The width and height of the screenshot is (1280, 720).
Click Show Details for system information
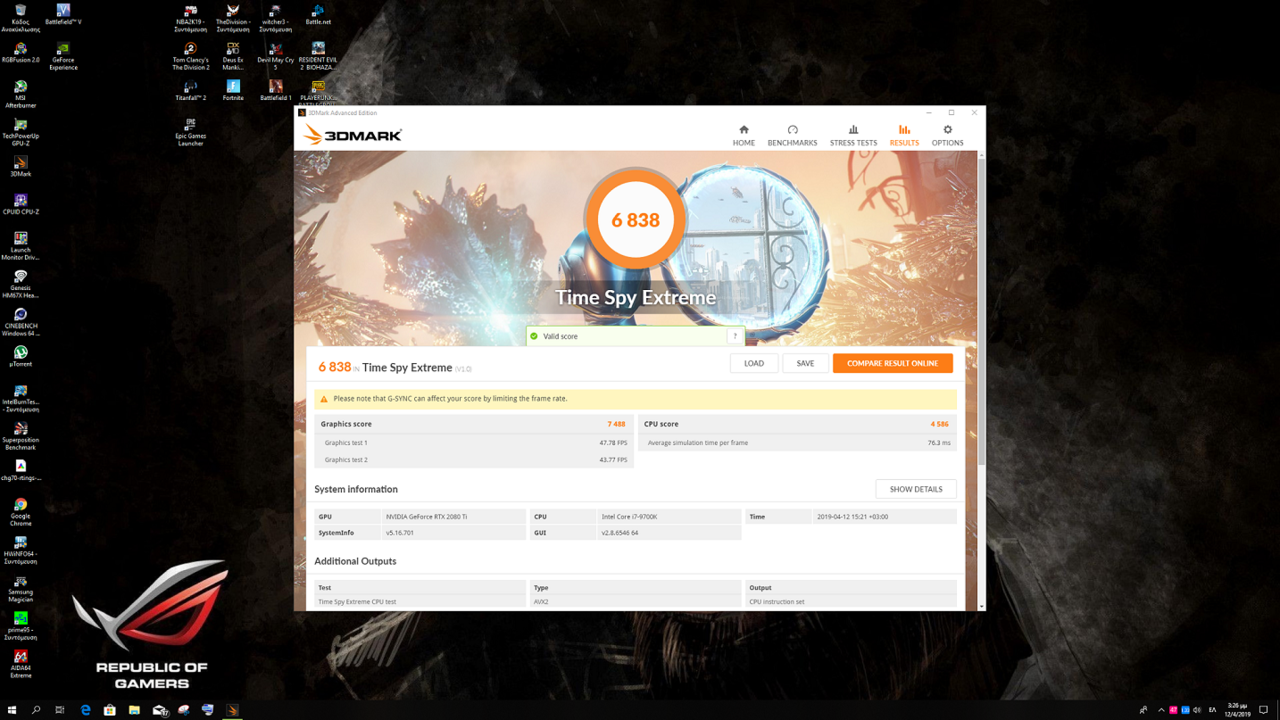tap(916, 489)
